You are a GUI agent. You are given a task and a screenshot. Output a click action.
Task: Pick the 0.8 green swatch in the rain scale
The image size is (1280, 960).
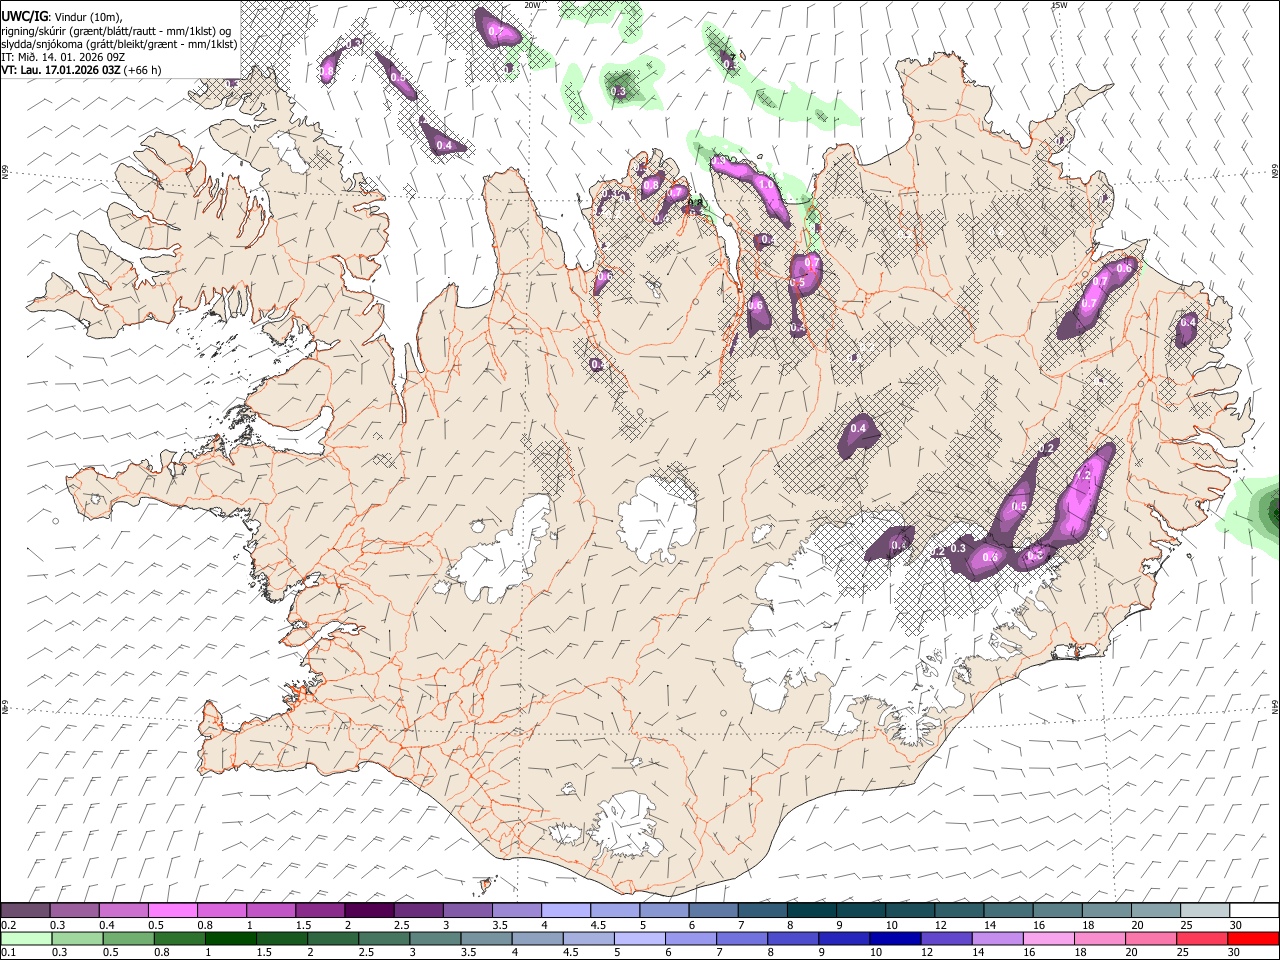tap(179, 939)
